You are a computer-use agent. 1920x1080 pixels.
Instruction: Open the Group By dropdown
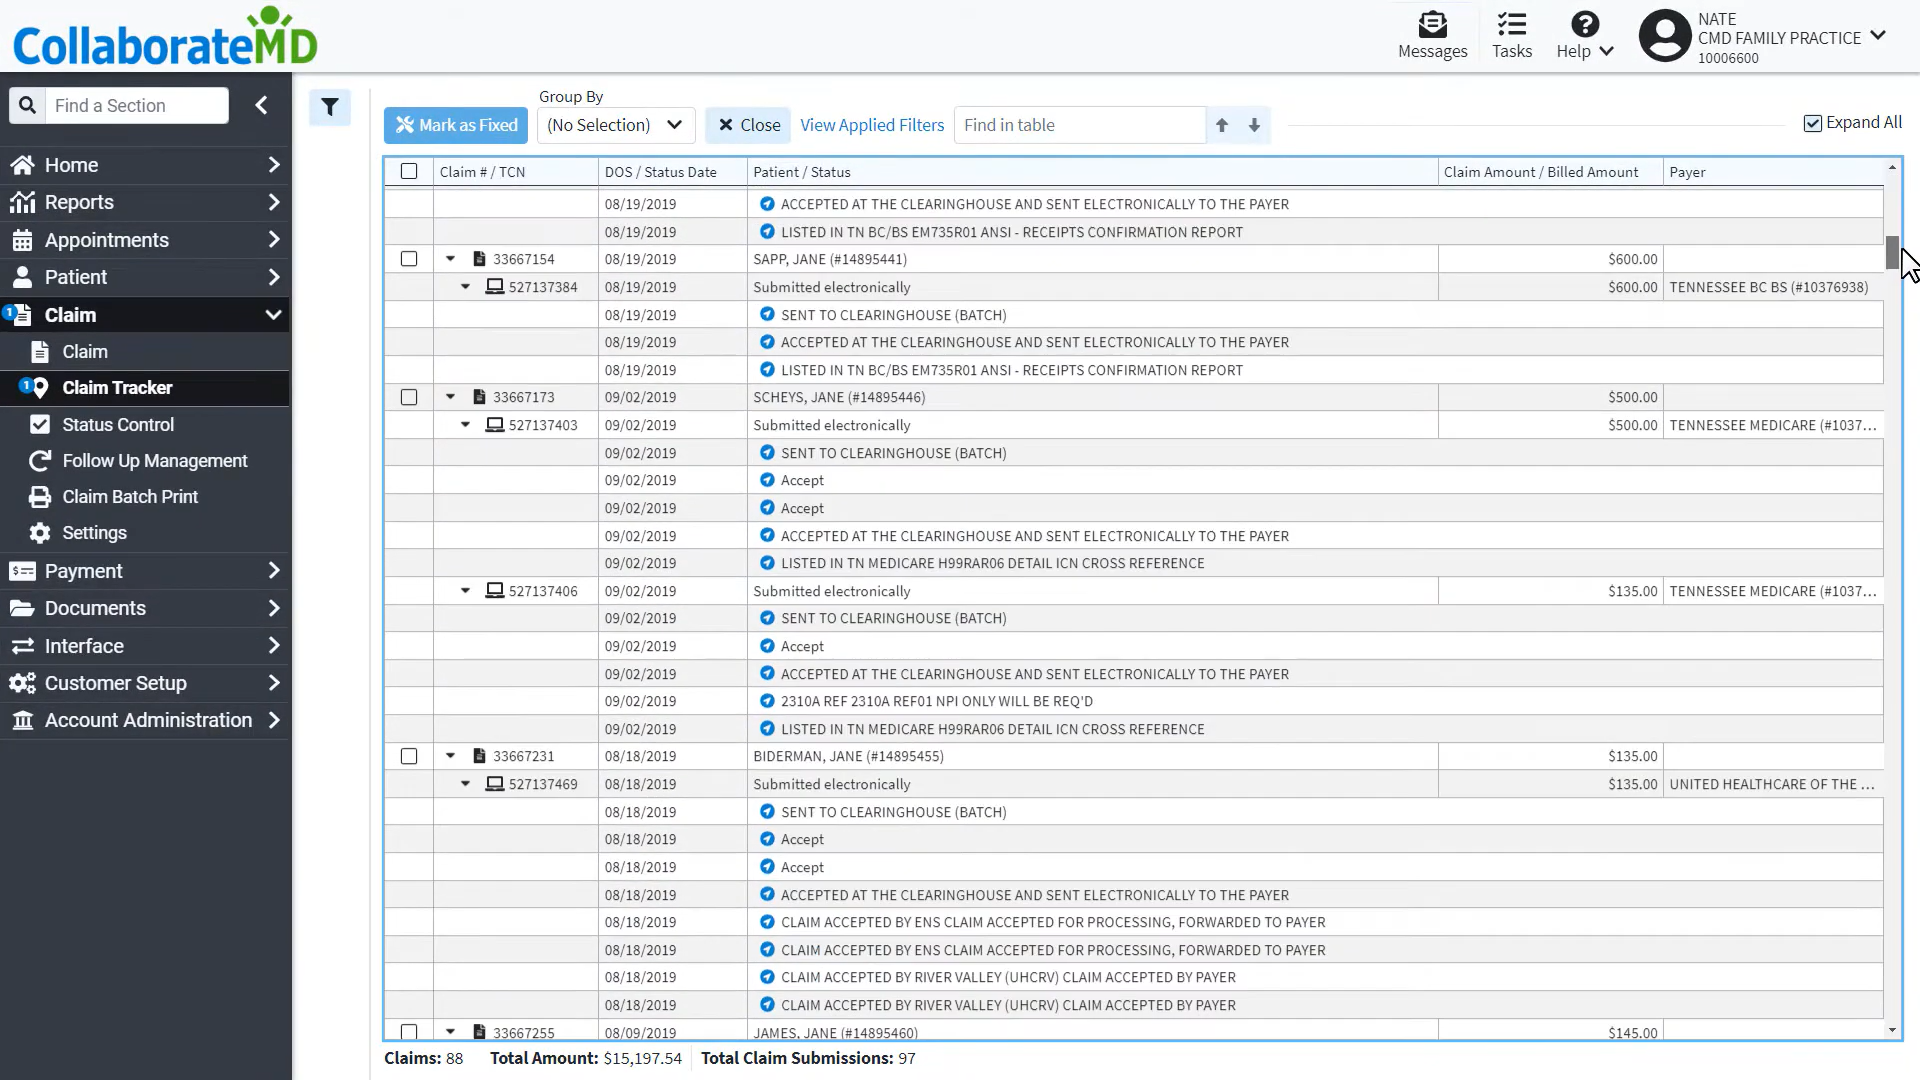(616, 125)
